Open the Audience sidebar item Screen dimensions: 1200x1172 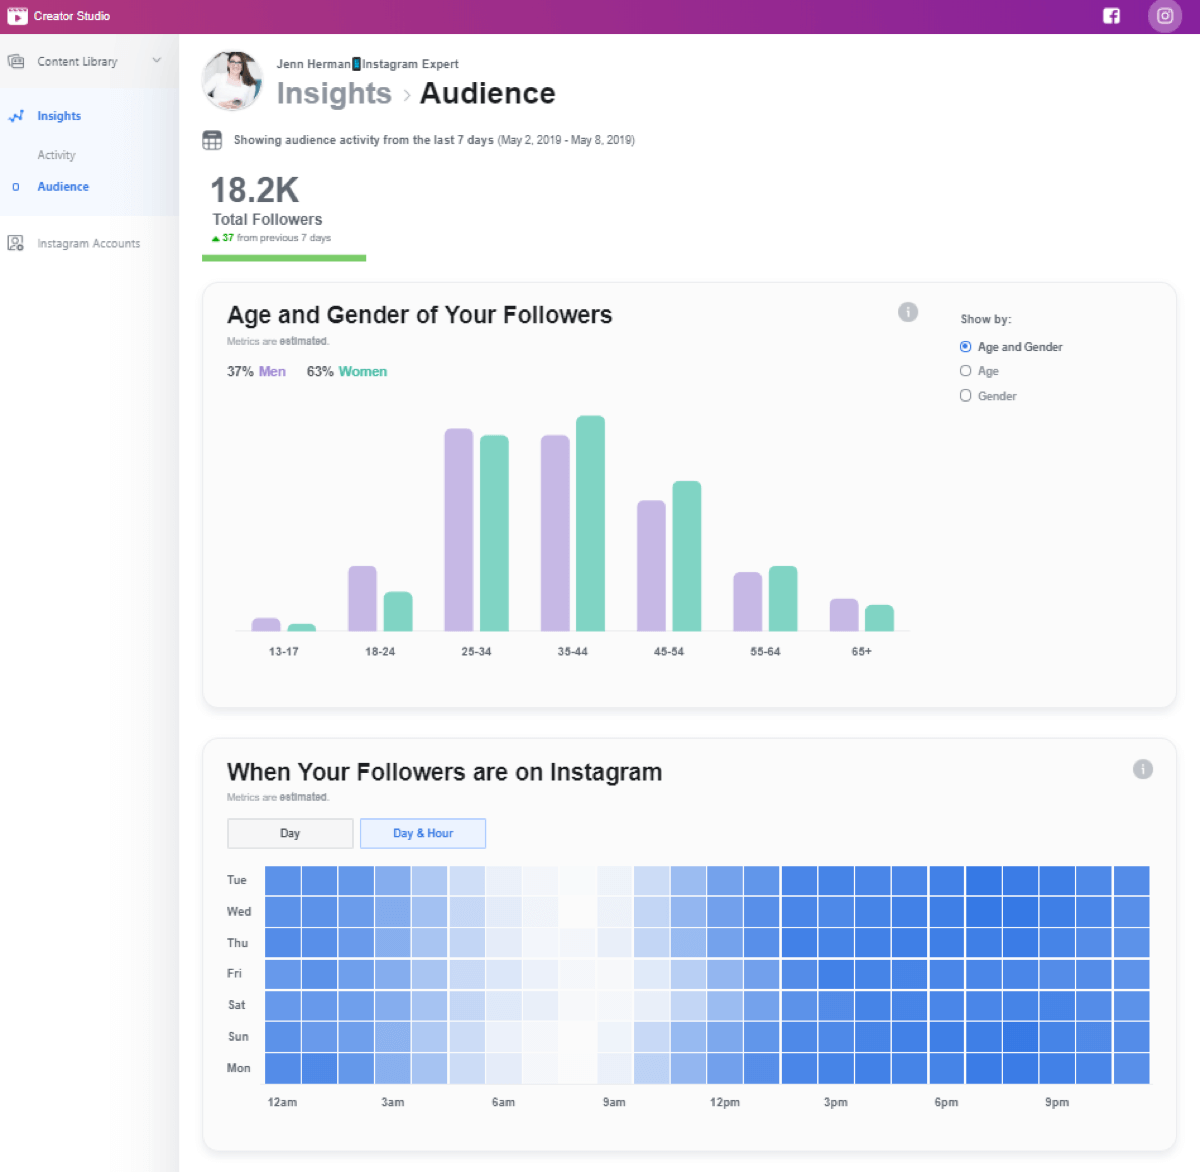pyautogui.click(x=63, y=187)
